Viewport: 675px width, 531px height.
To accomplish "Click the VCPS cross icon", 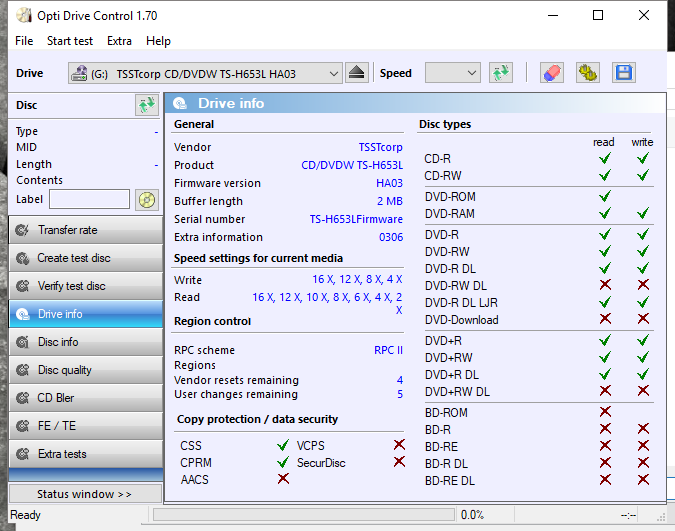I will click(399, 444).
